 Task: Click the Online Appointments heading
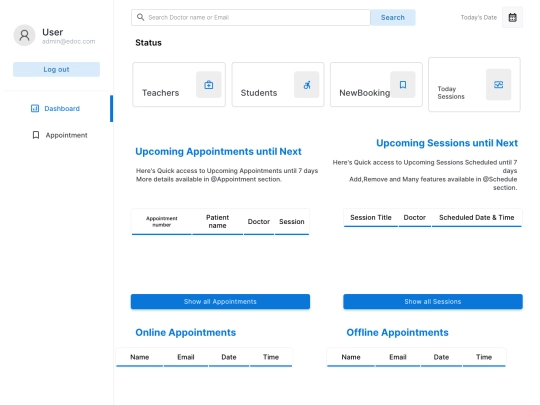tap(186, 332)
